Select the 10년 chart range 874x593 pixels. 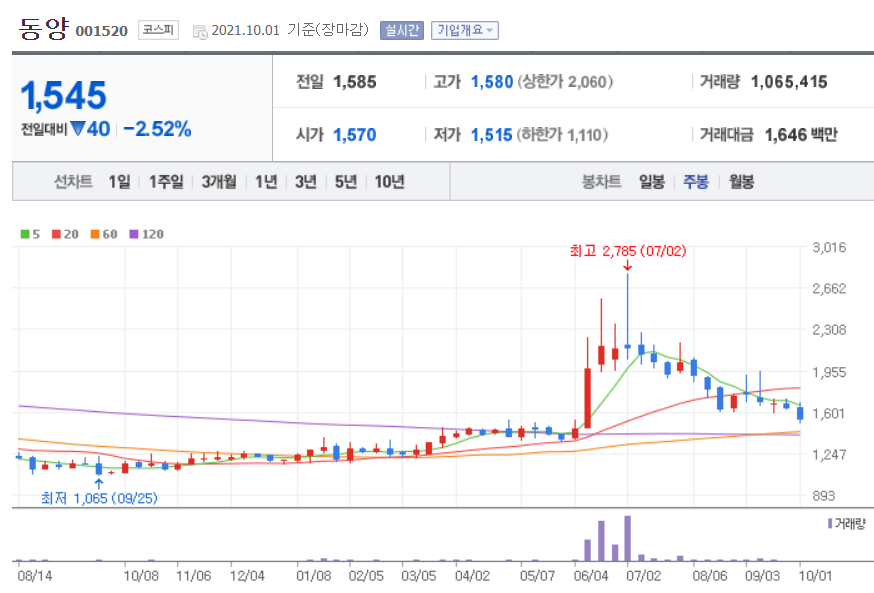click(x=388, y=183)
